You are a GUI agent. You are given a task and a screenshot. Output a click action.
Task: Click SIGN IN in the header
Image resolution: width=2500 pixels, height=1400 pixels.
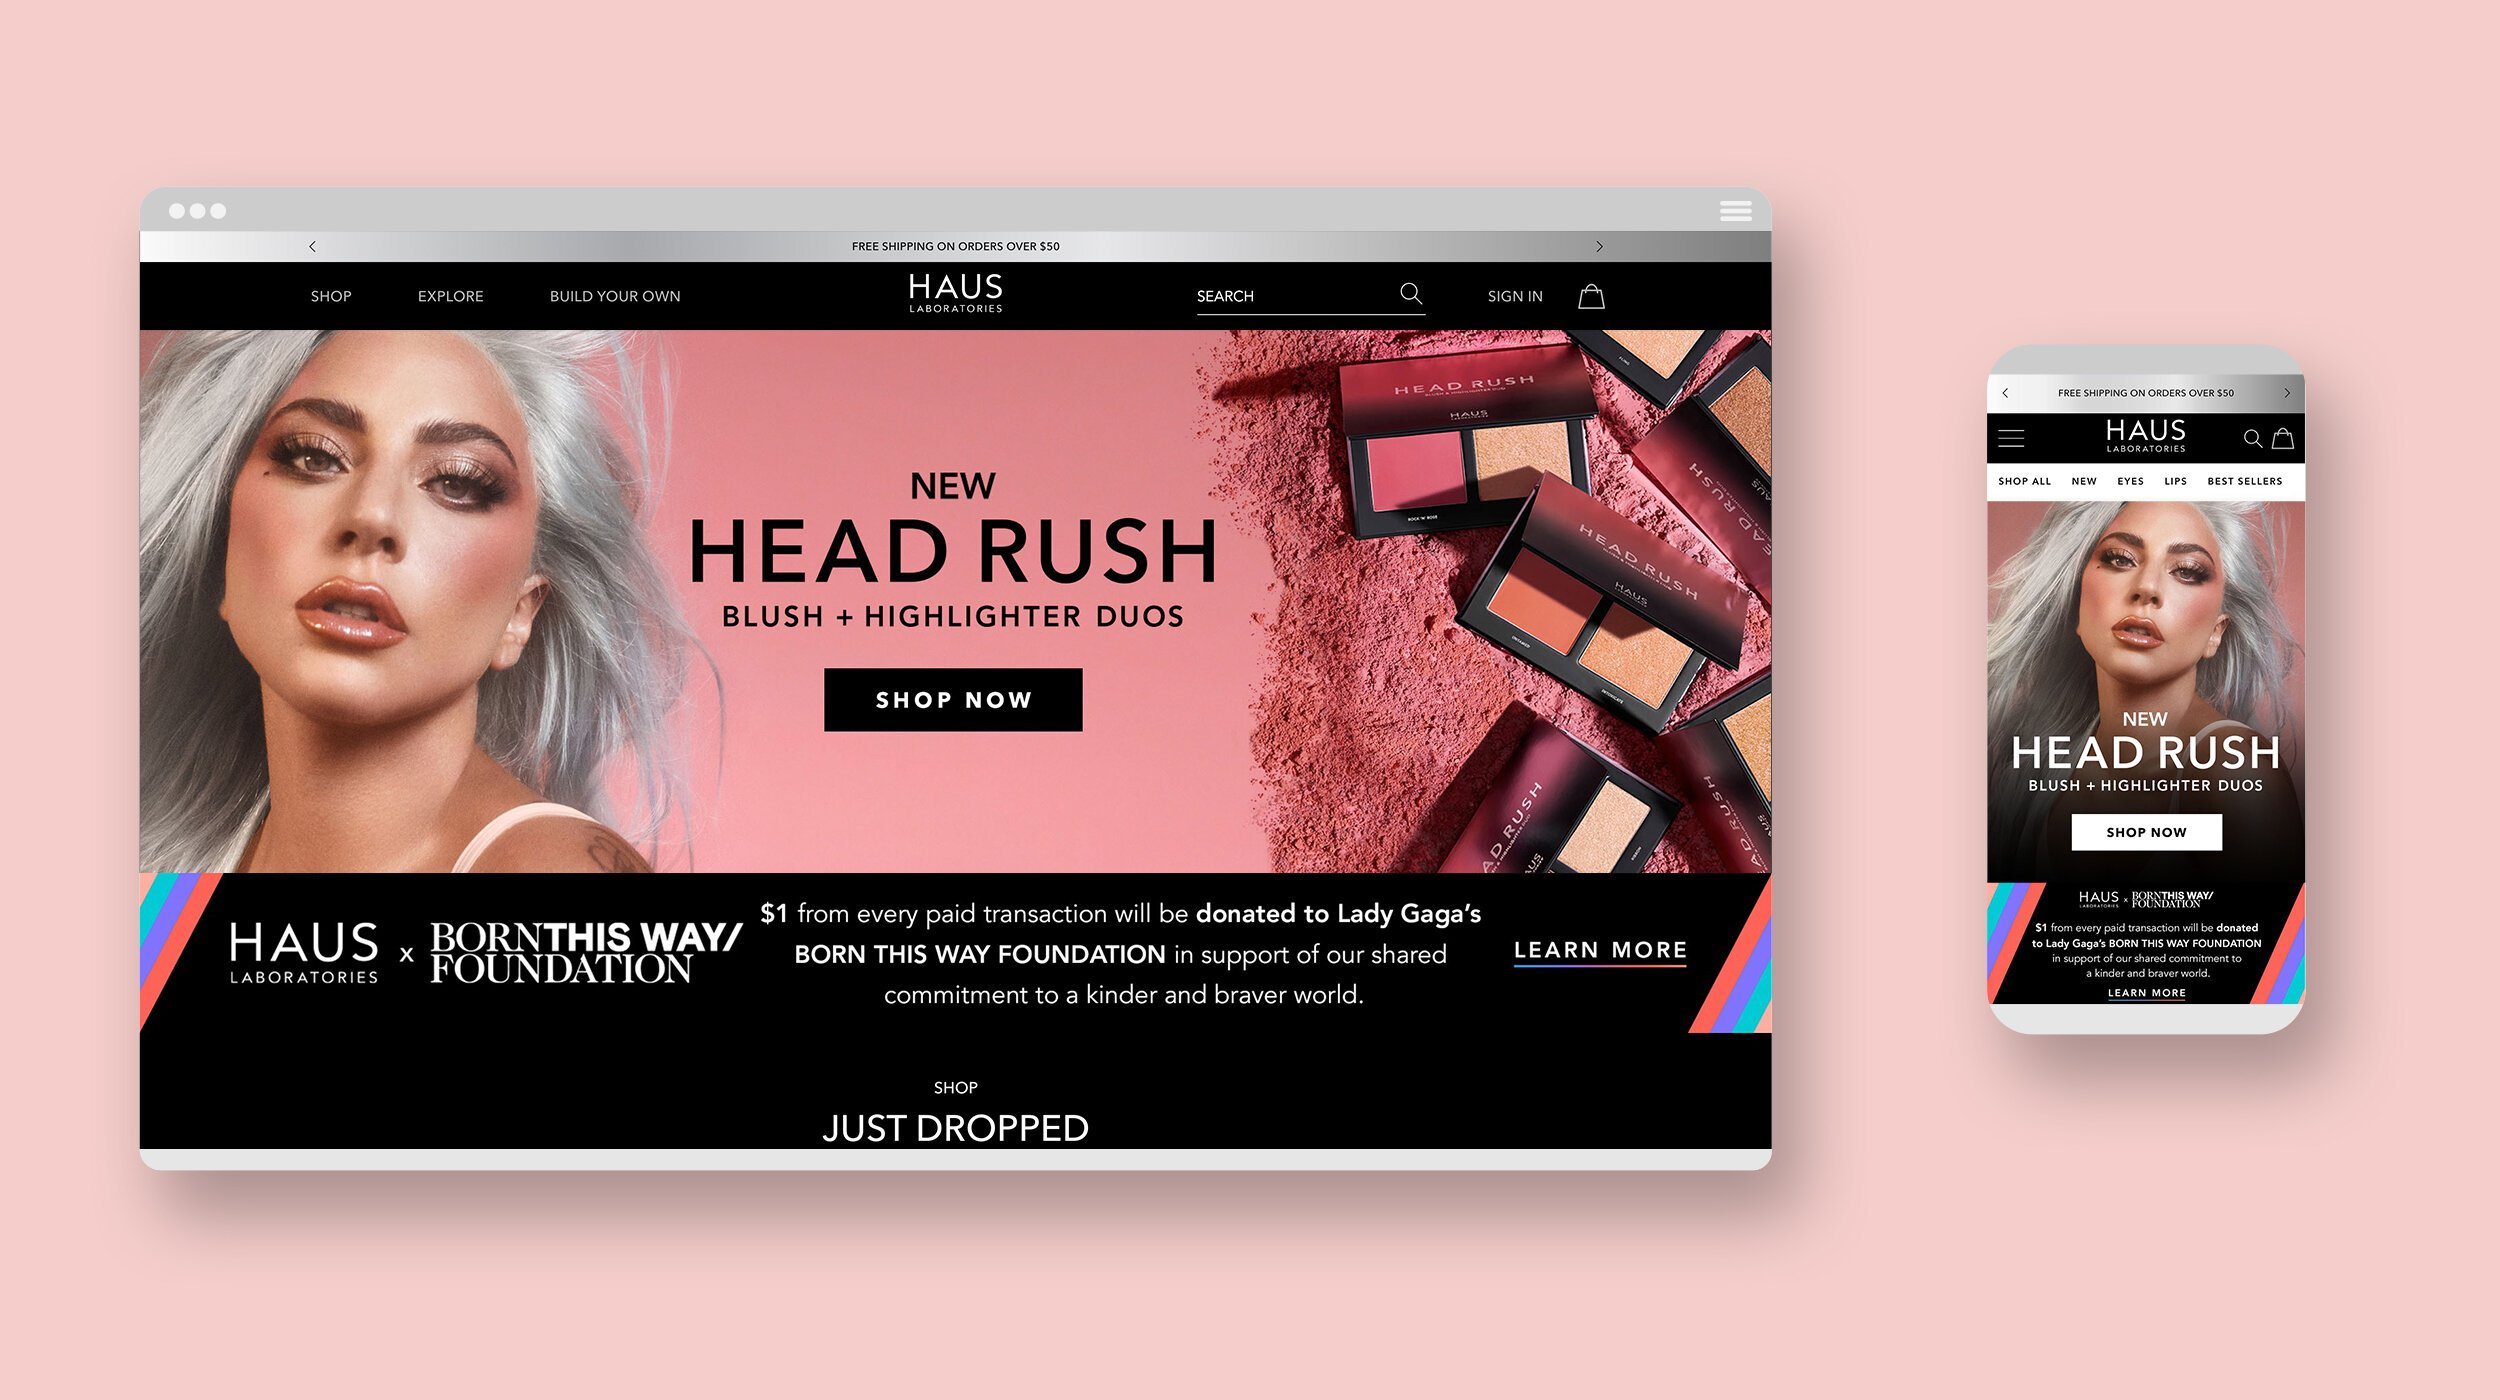(x=1514, y=297)
